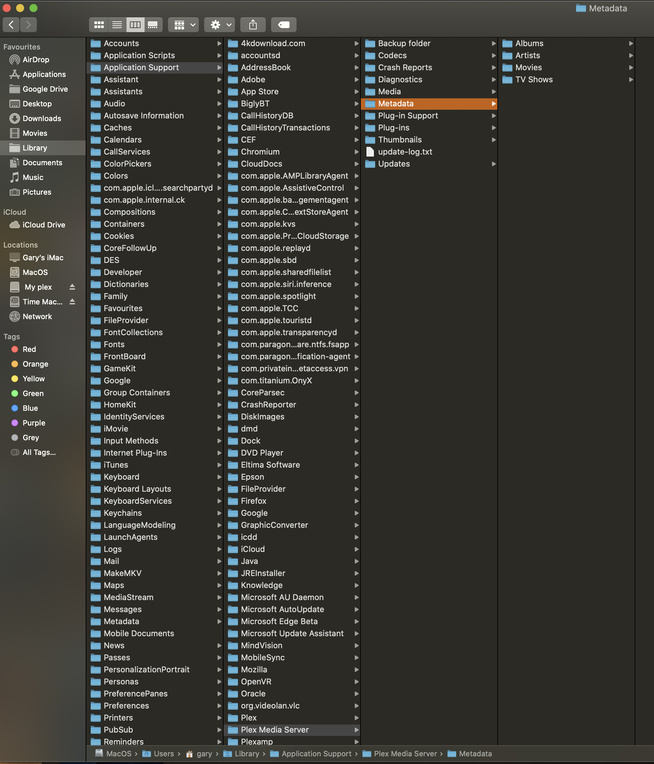
Task: Select the Plug-in Support folder
Action: [430, 115]
